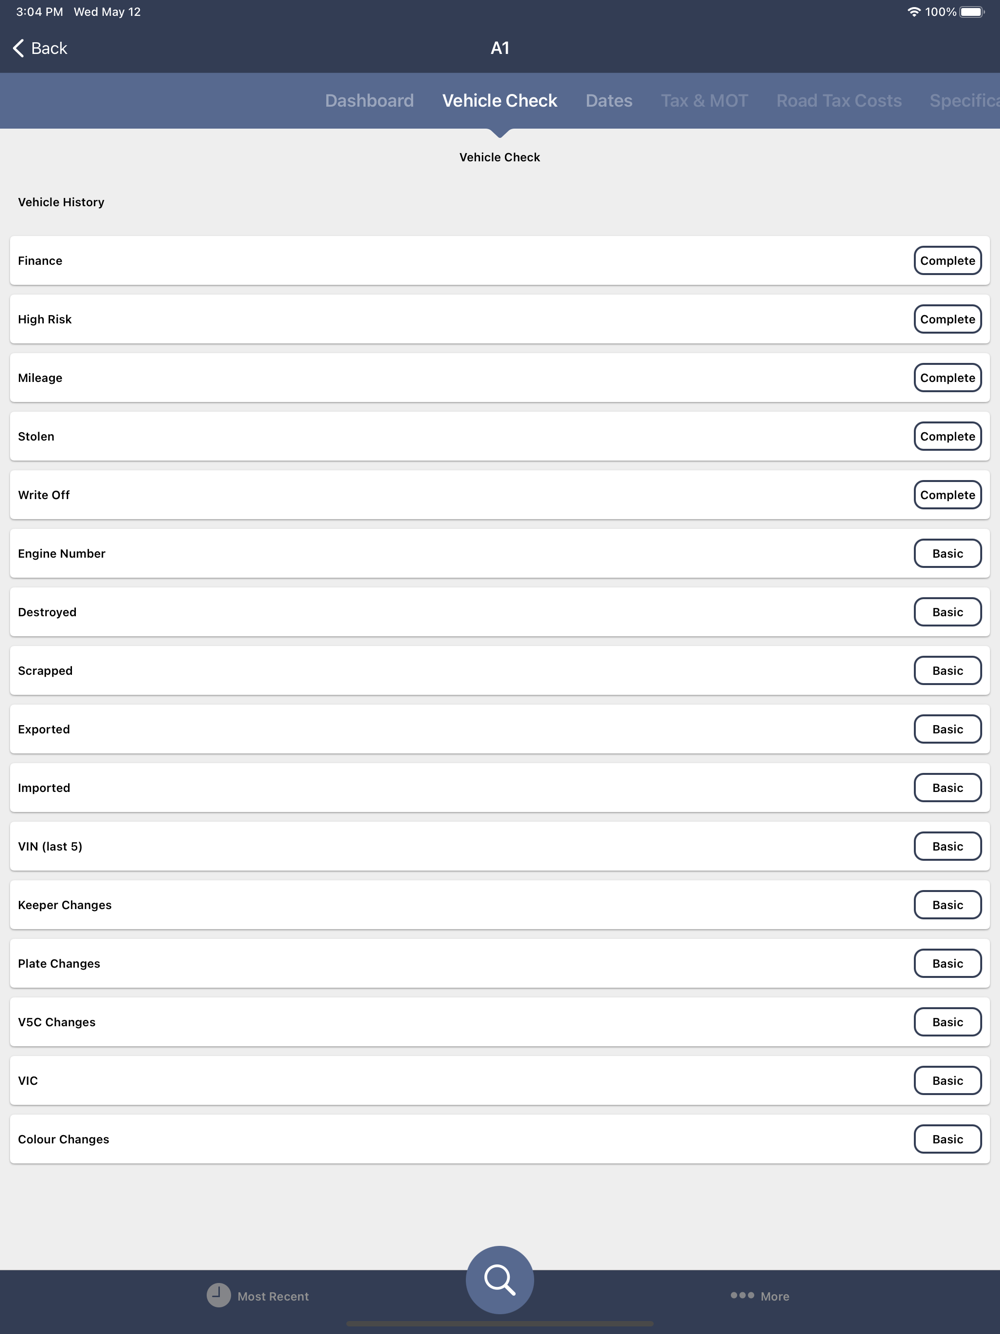Open the More three-dots icon

pos(742,1295)
